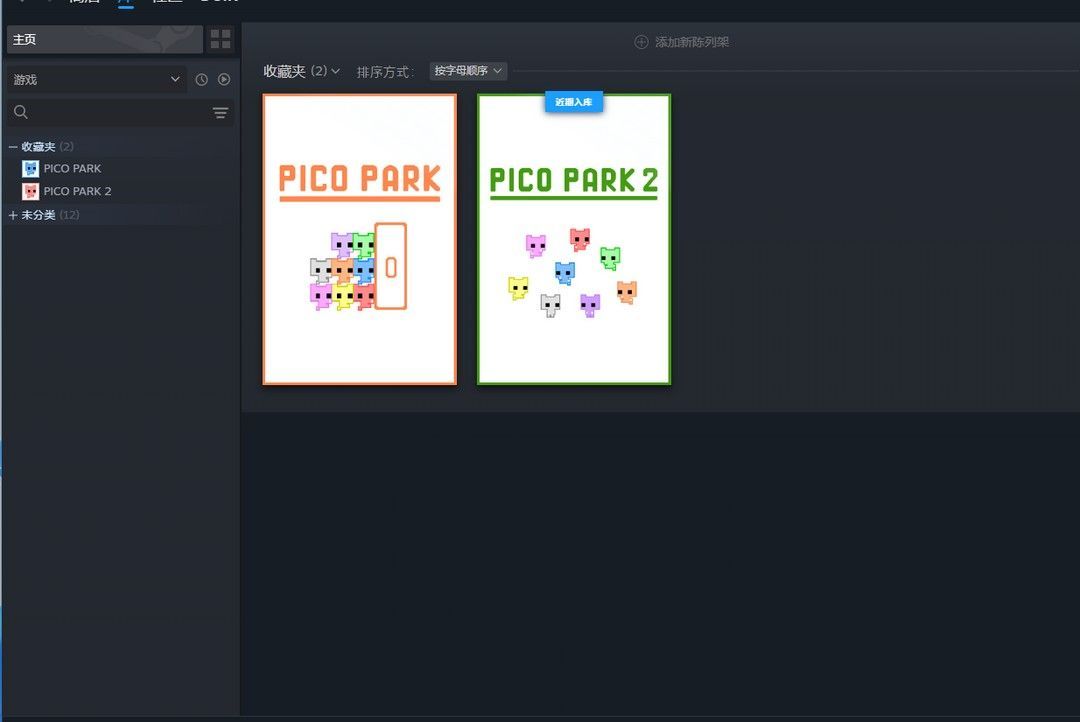Open the 按字母顺序 sort dropdown
The height and width of the screenshot is (722, 1080).
coord(468,71)
